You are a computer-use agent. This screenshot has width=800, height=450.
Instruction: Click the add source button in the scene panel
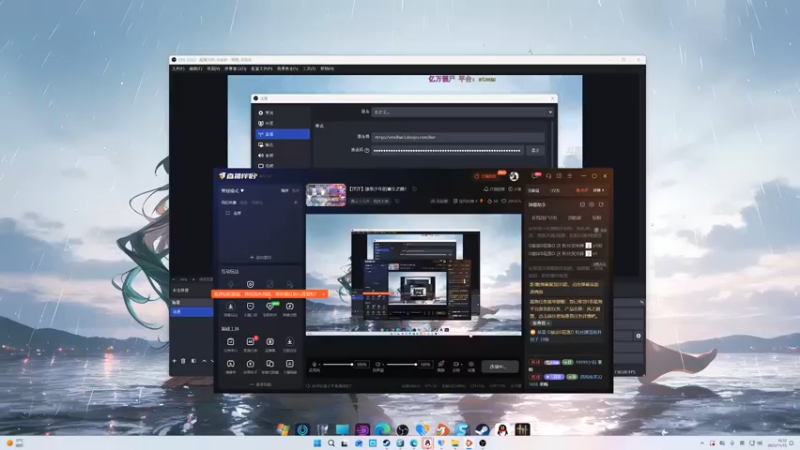261,258
